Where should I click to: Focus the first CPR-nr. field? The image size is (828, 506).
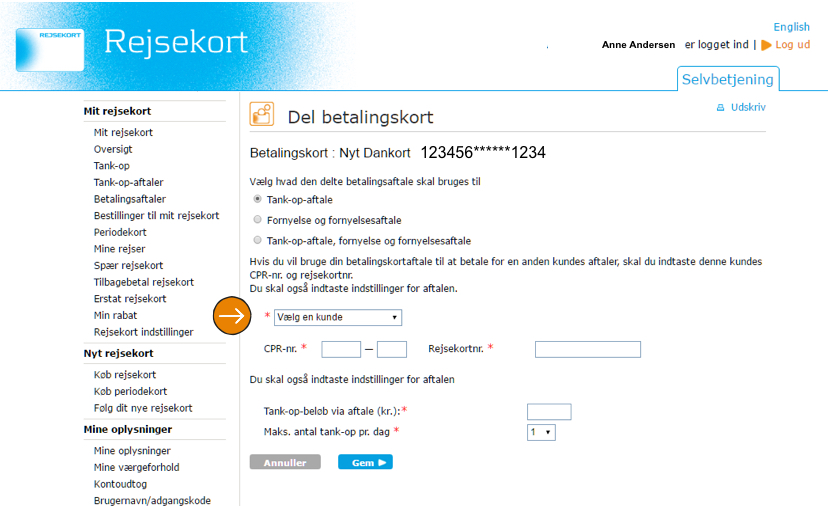click(x=340, y=349)
